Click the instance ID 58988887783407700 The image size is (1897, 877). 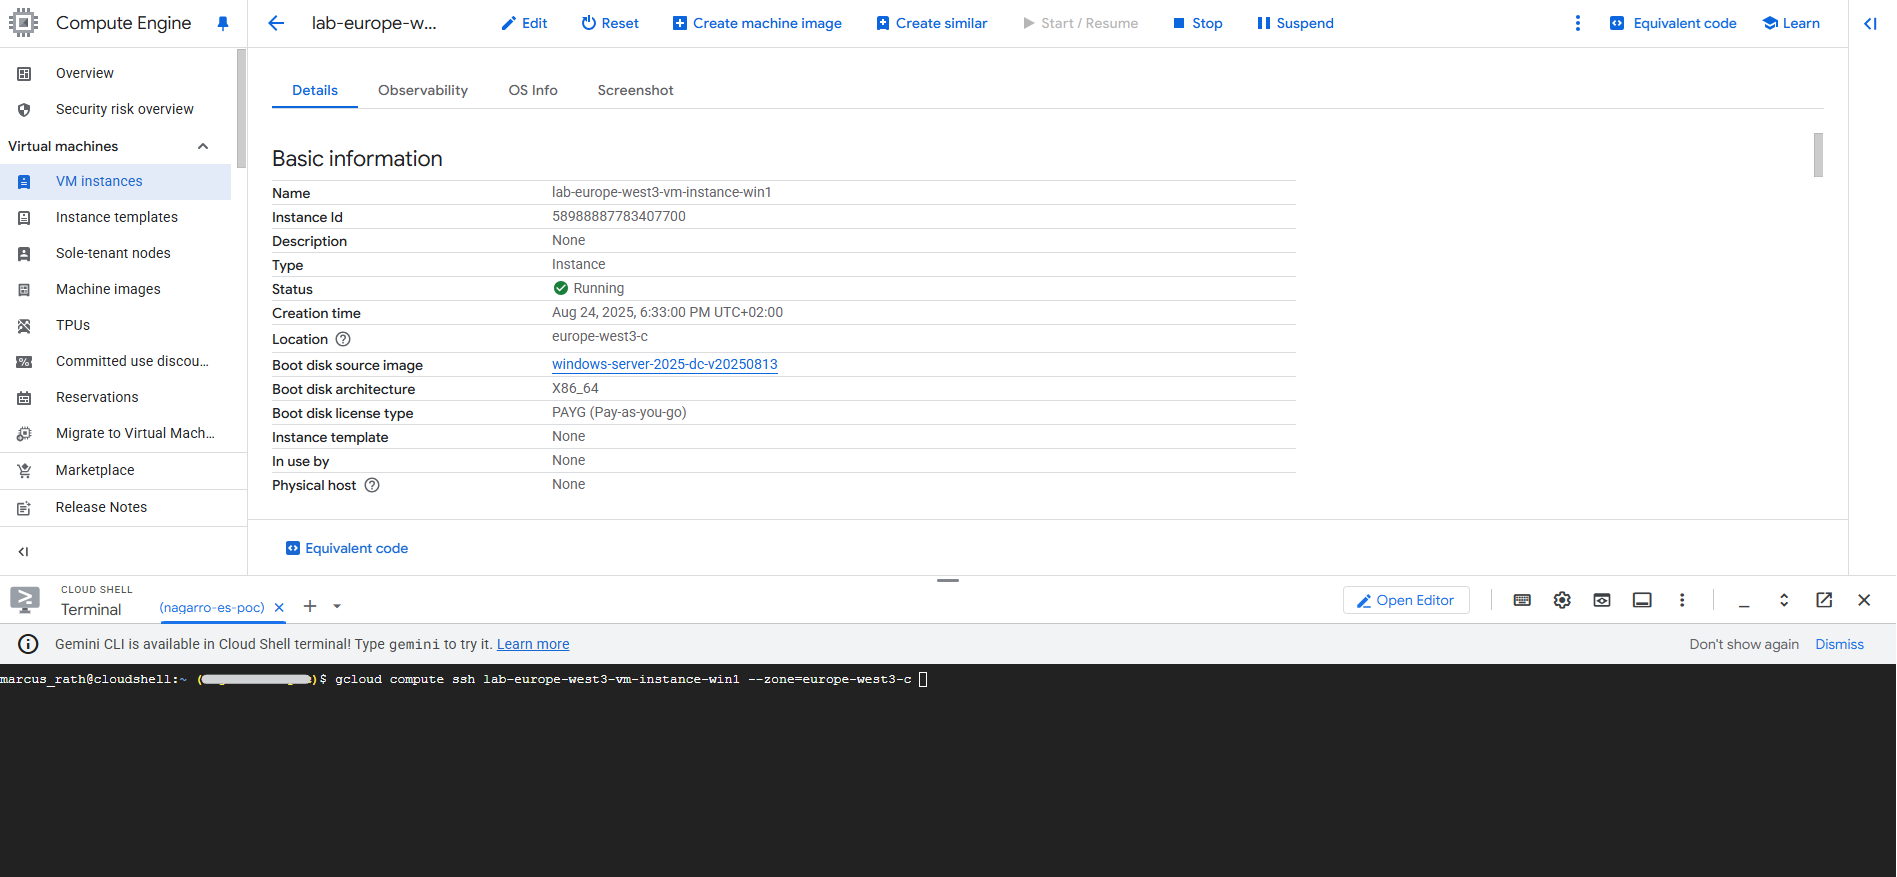tap(619, 216)
